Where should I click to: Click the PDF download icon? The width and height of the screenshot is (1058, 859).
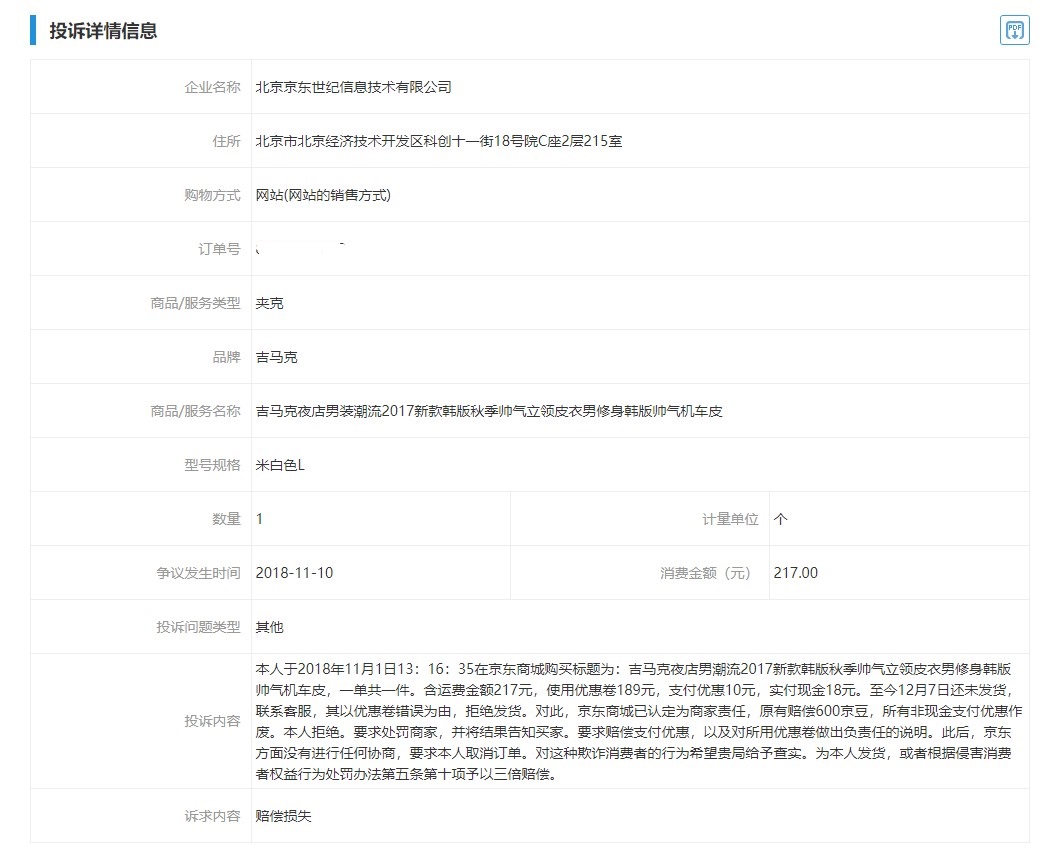[1015, 30]
